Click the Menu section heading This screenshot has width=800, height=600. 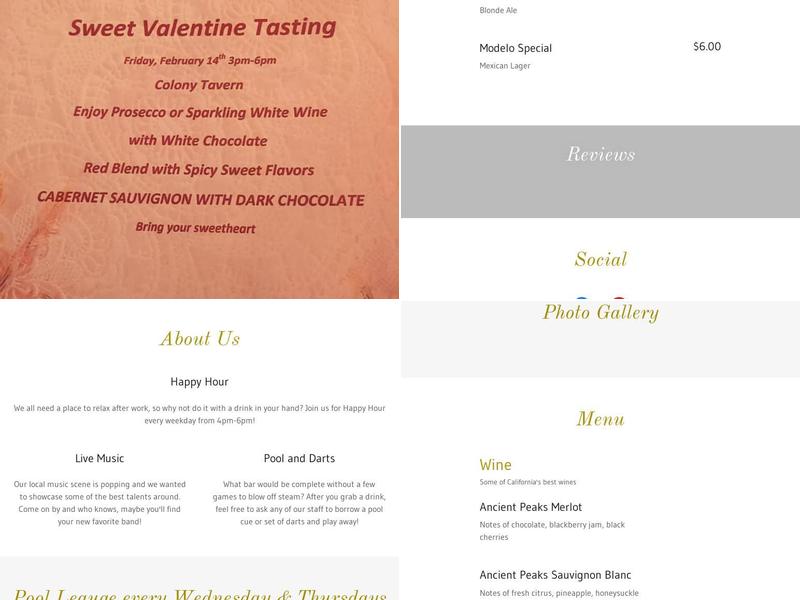[x=601, y=419]
